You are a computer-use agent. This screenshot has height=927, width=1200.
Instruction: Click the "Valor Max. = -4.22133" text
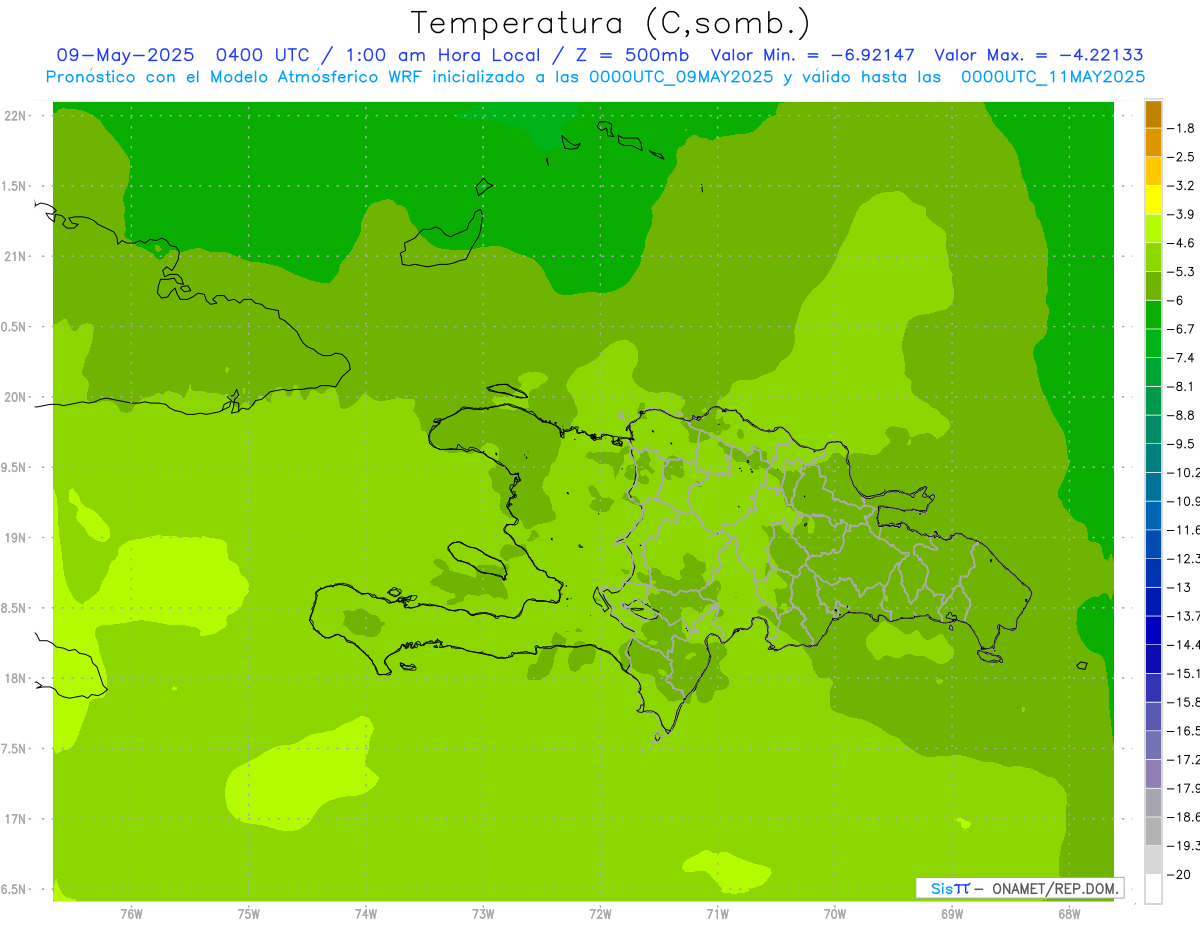click(1038, 55)
